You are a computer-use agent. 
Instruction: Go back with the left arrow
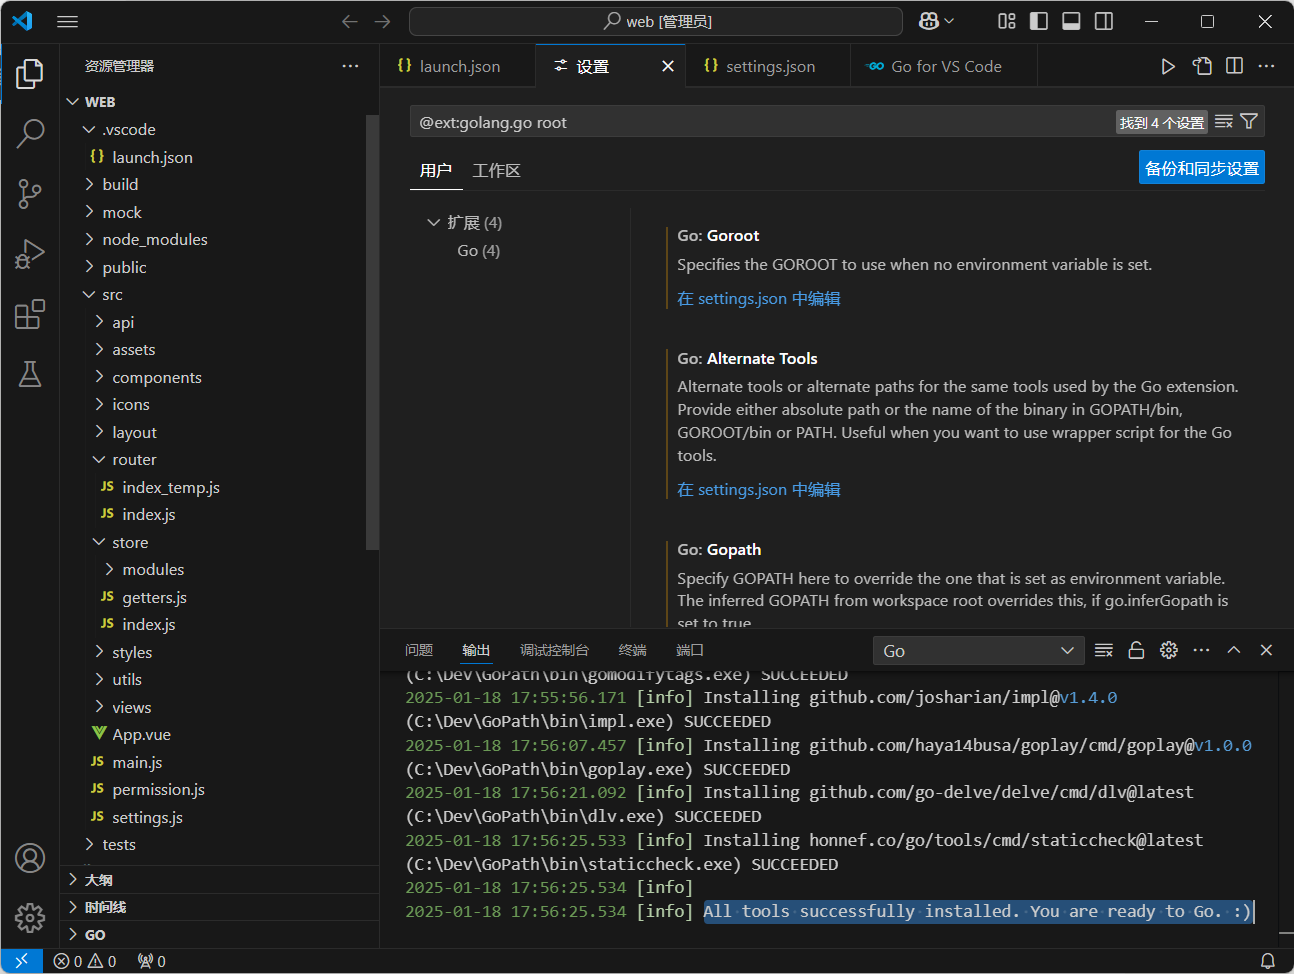coord(349,21)
